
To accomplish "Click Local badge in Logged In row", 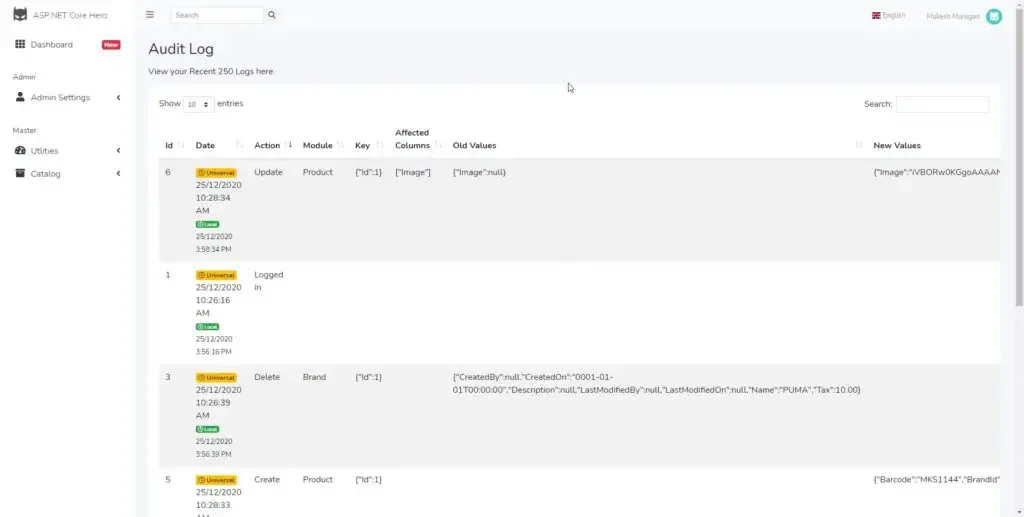I will click(x=208, y=327).
